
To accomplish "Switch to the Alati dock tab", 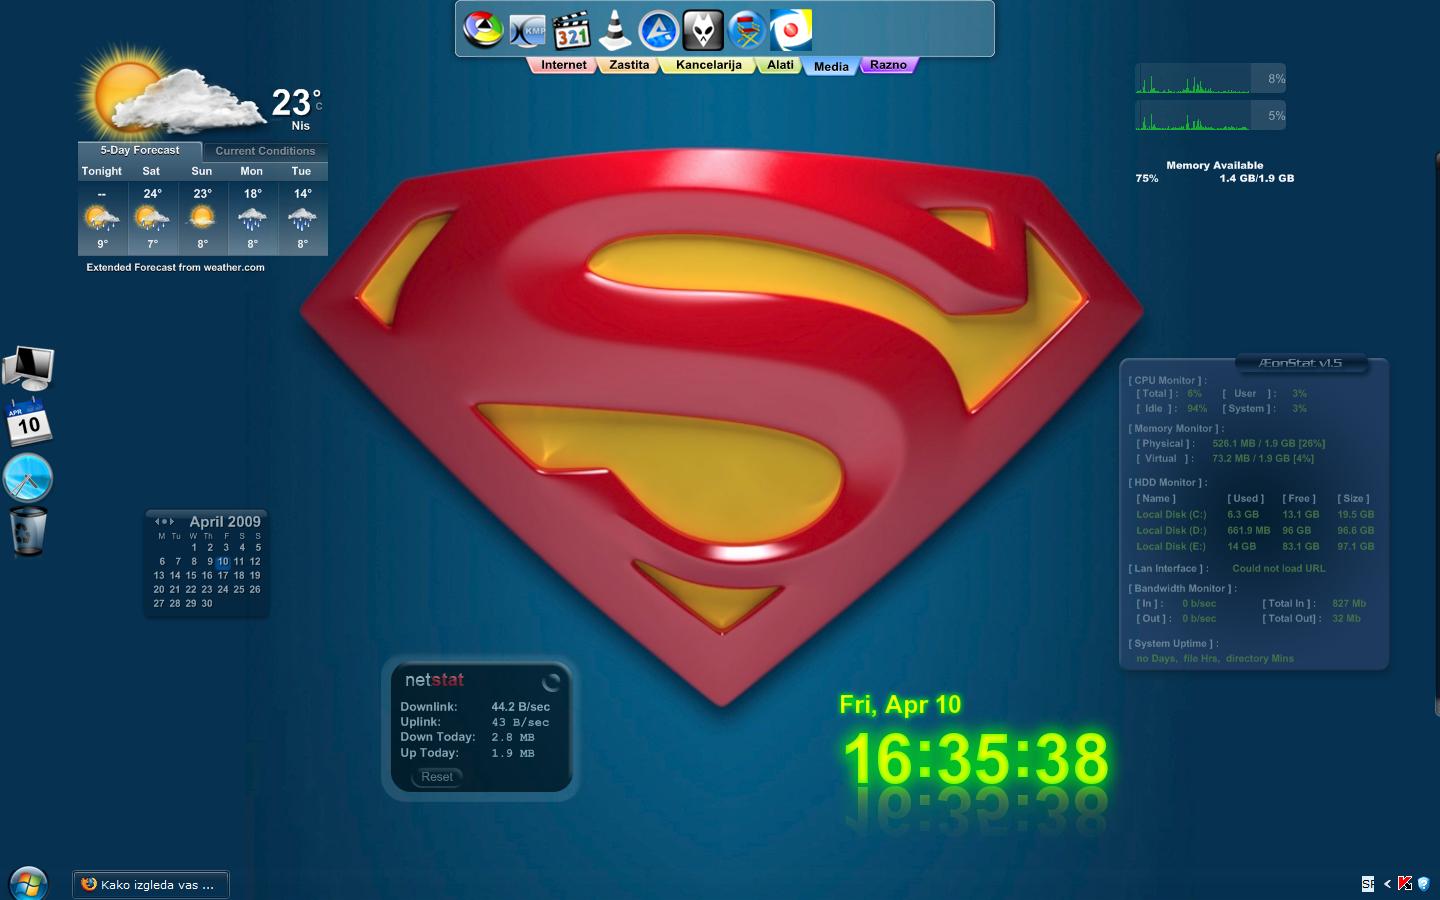I will [780, 65].
